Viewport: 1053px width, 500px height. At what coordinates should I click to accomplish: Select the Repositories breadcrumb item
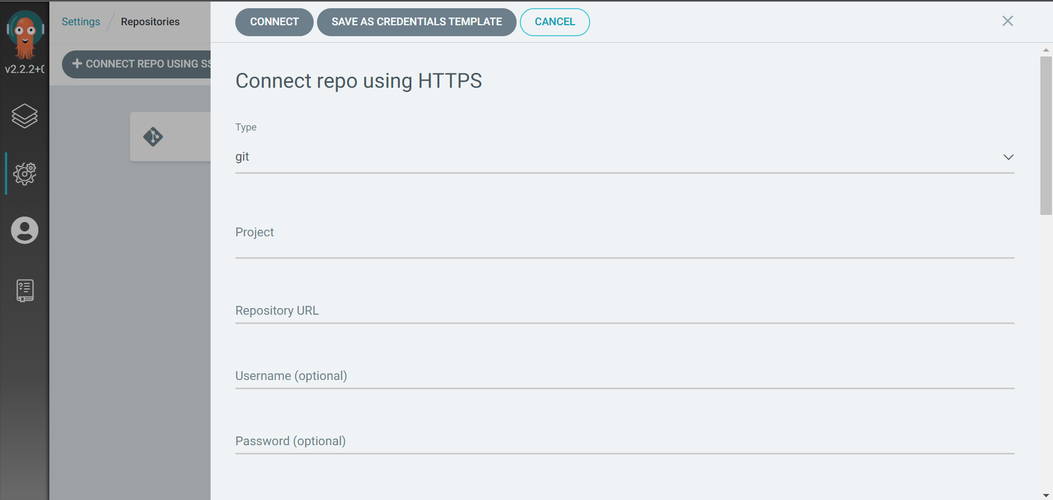click(x=150, y=21)
